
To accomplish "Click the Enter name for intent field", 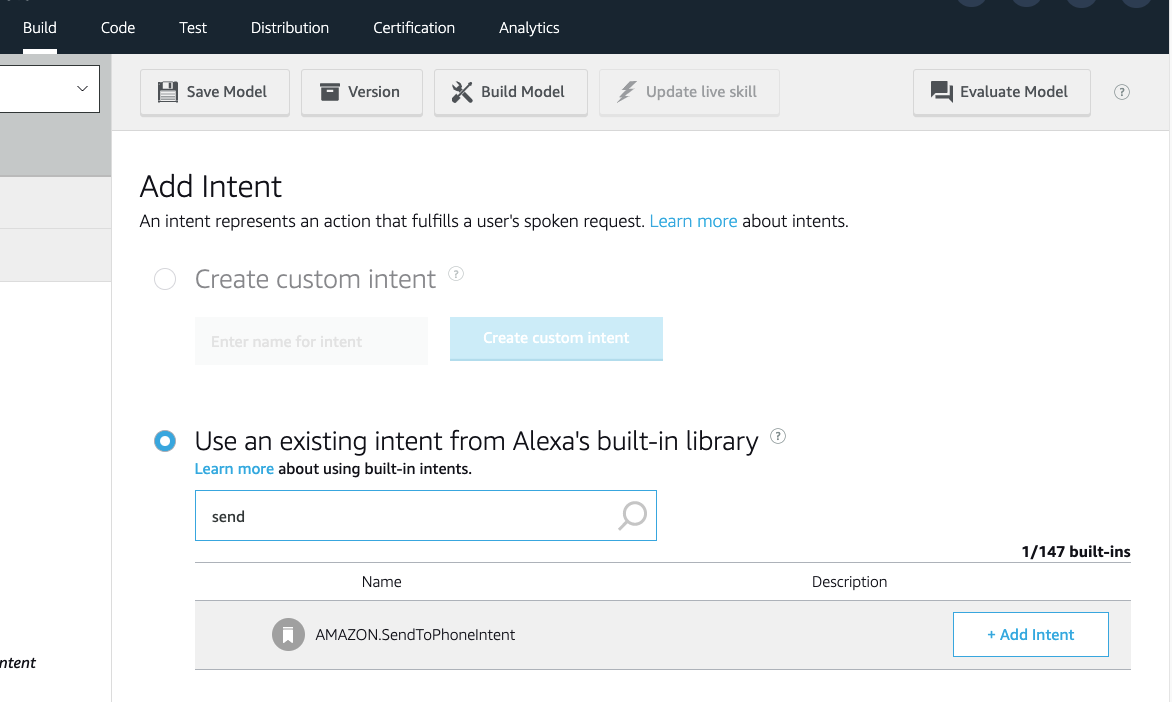I will pyautogui.click(x=311, y=341).
